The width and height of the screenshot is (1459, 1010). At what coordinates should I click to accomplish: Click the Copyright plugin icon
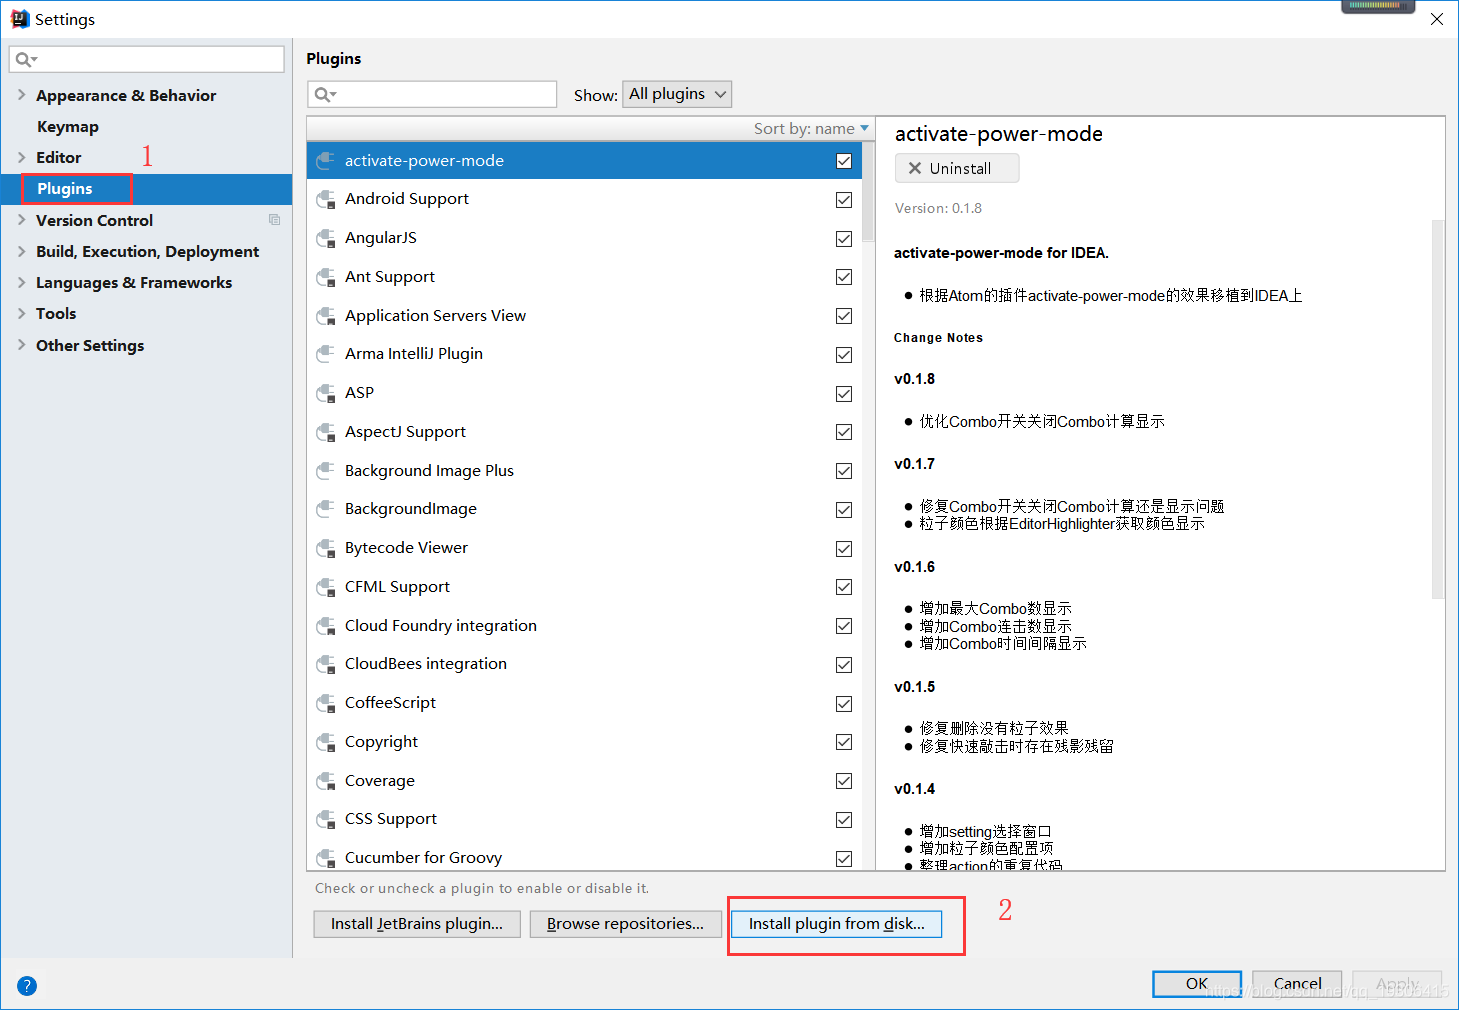(x=325, y=742)
